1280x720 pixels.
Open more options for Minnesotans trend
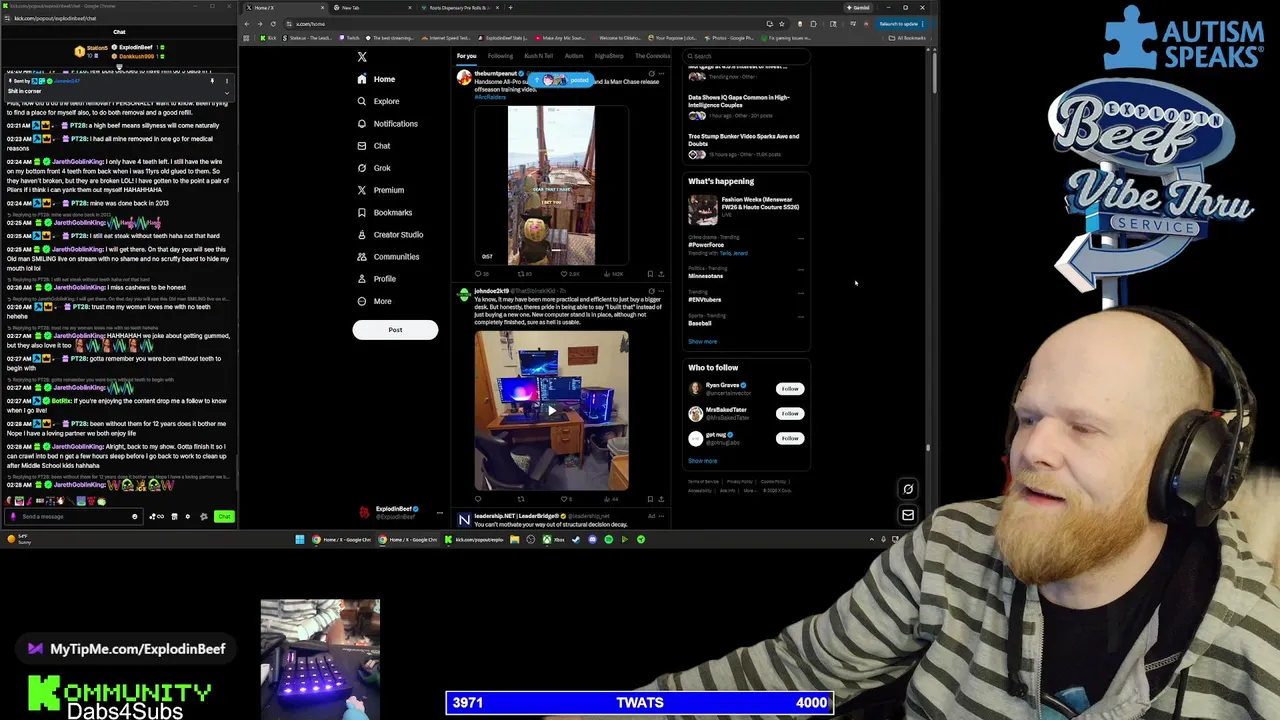[800, 270]
